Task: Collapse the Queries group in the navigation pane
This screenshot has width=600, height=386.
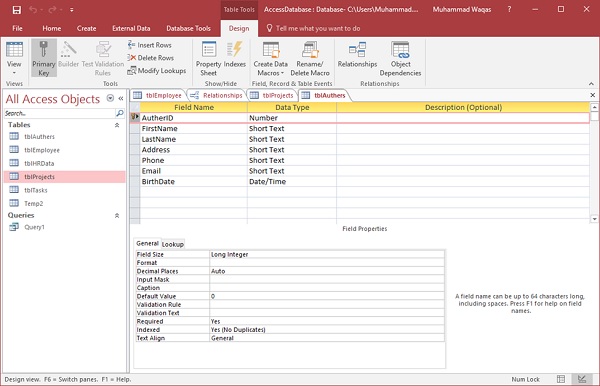Action: [117, 215]
